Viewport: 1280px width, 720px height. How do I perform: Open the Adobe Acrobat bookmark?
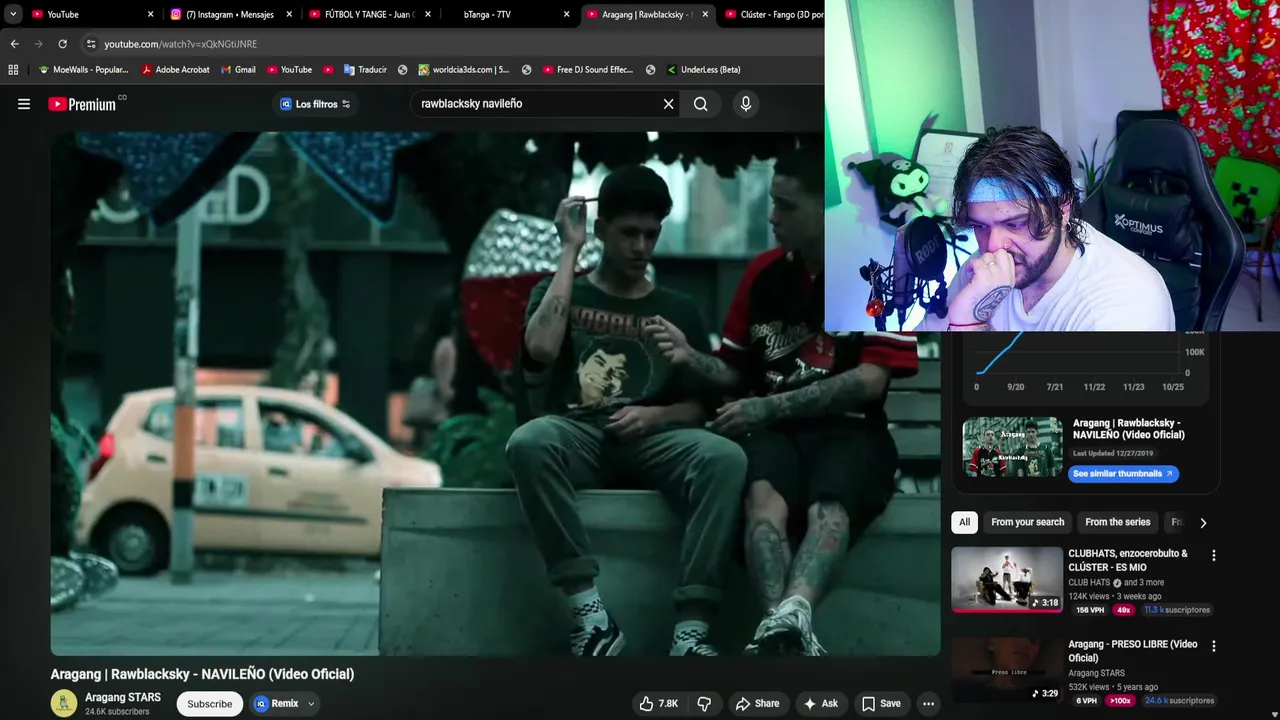[176, 70]
